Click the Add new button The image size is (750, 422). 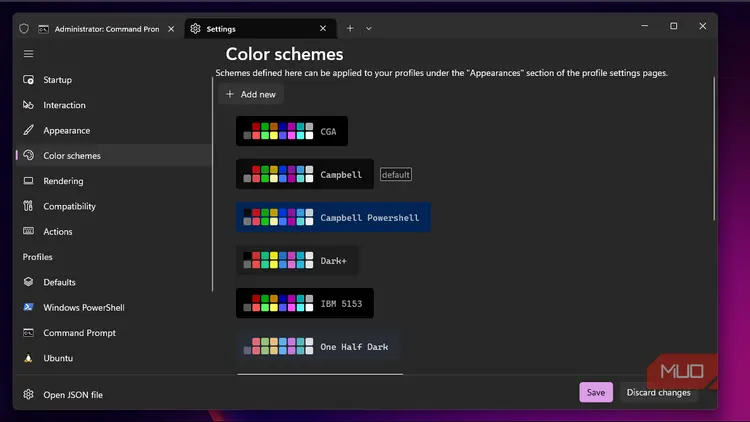coord(251,94)
